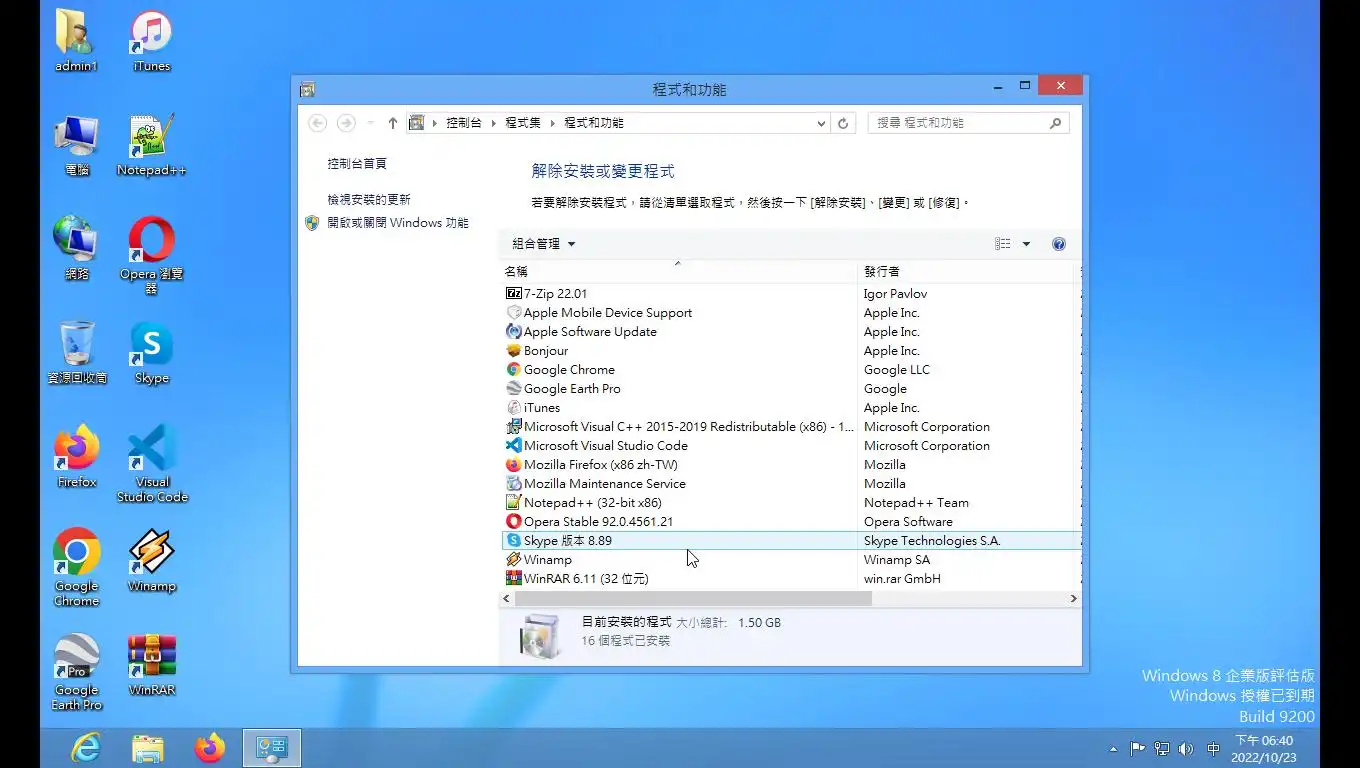Select the WinRAR 6.11 list icon
Image resolution: width=1360 pixels, height=768 pixels.
[x=514, y=579]
